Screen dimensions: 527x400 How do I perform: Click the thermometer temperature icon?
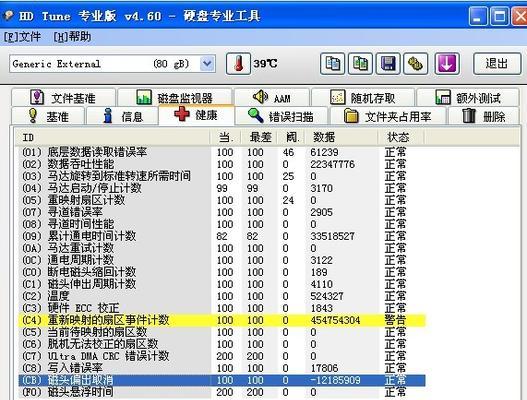[x=238, y=63]
